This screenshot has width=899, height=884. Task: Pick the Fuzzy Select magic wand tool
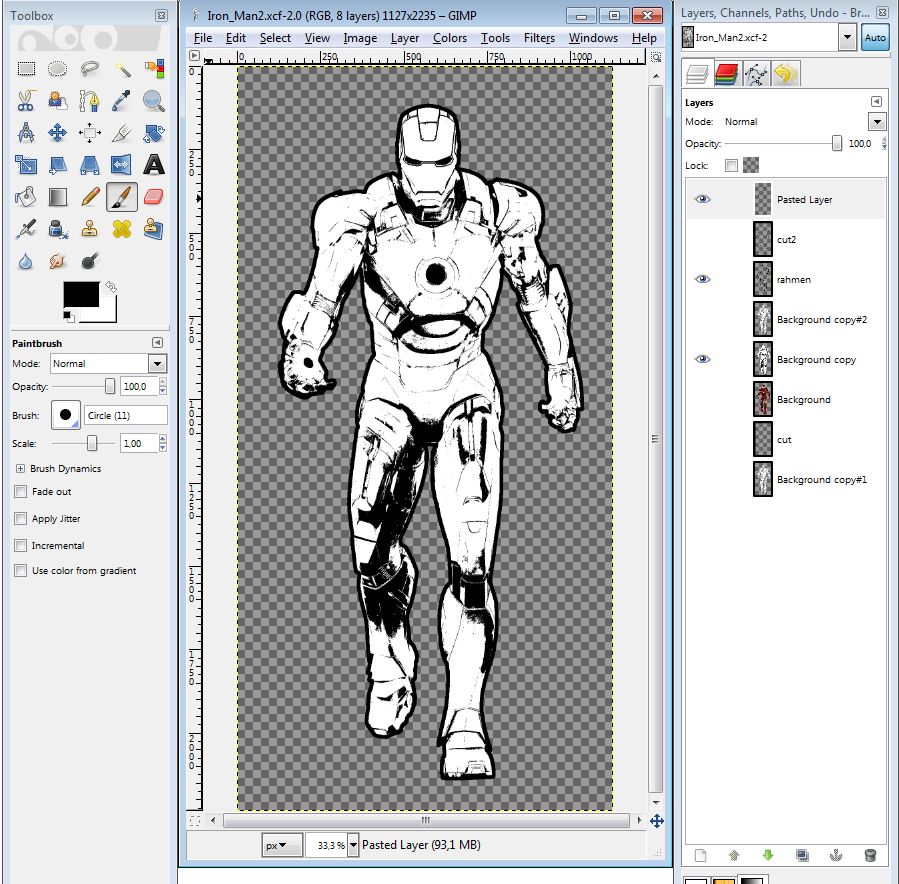122,69
